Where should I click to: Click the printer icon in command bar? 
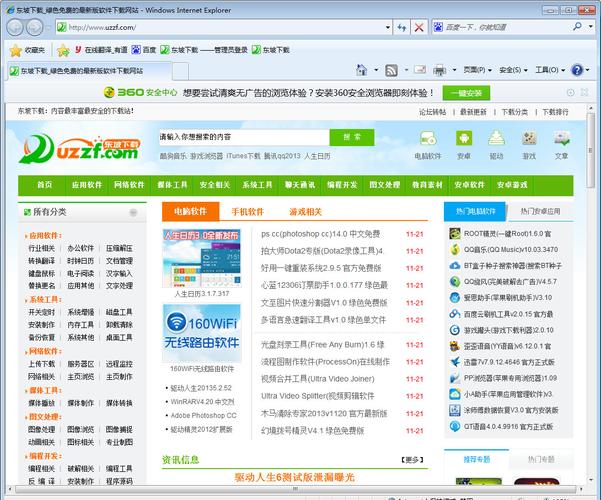click(440, 70)
